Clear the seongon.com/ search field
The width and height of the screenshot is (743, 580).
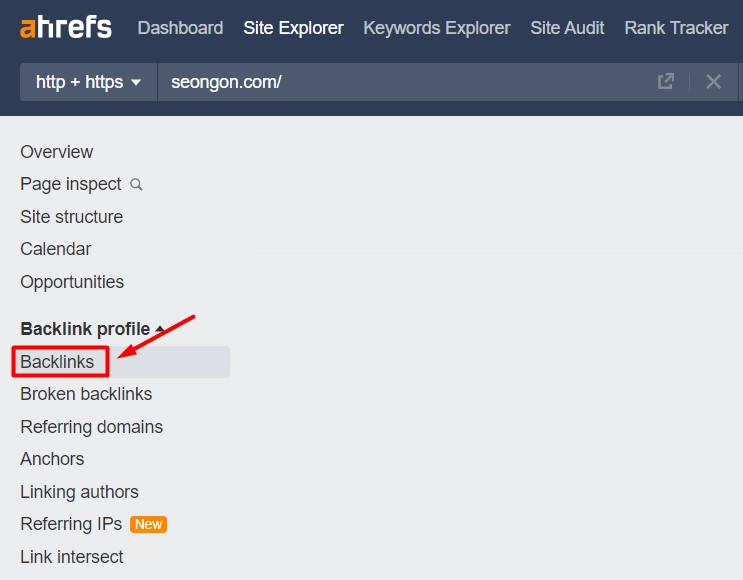pos(714,82)
